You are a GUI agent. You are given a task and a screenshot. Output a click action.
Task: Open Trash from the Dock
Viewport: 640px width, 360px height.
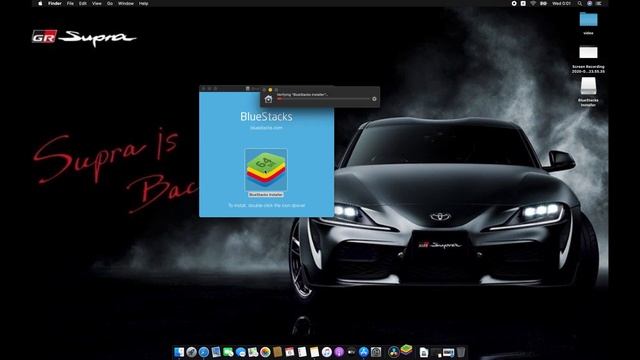(x=461, y=352)
